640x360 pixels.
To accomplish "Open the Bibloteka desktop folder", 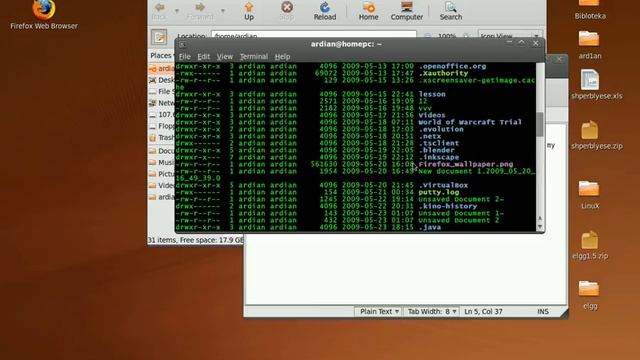I will tap(590, 10).
